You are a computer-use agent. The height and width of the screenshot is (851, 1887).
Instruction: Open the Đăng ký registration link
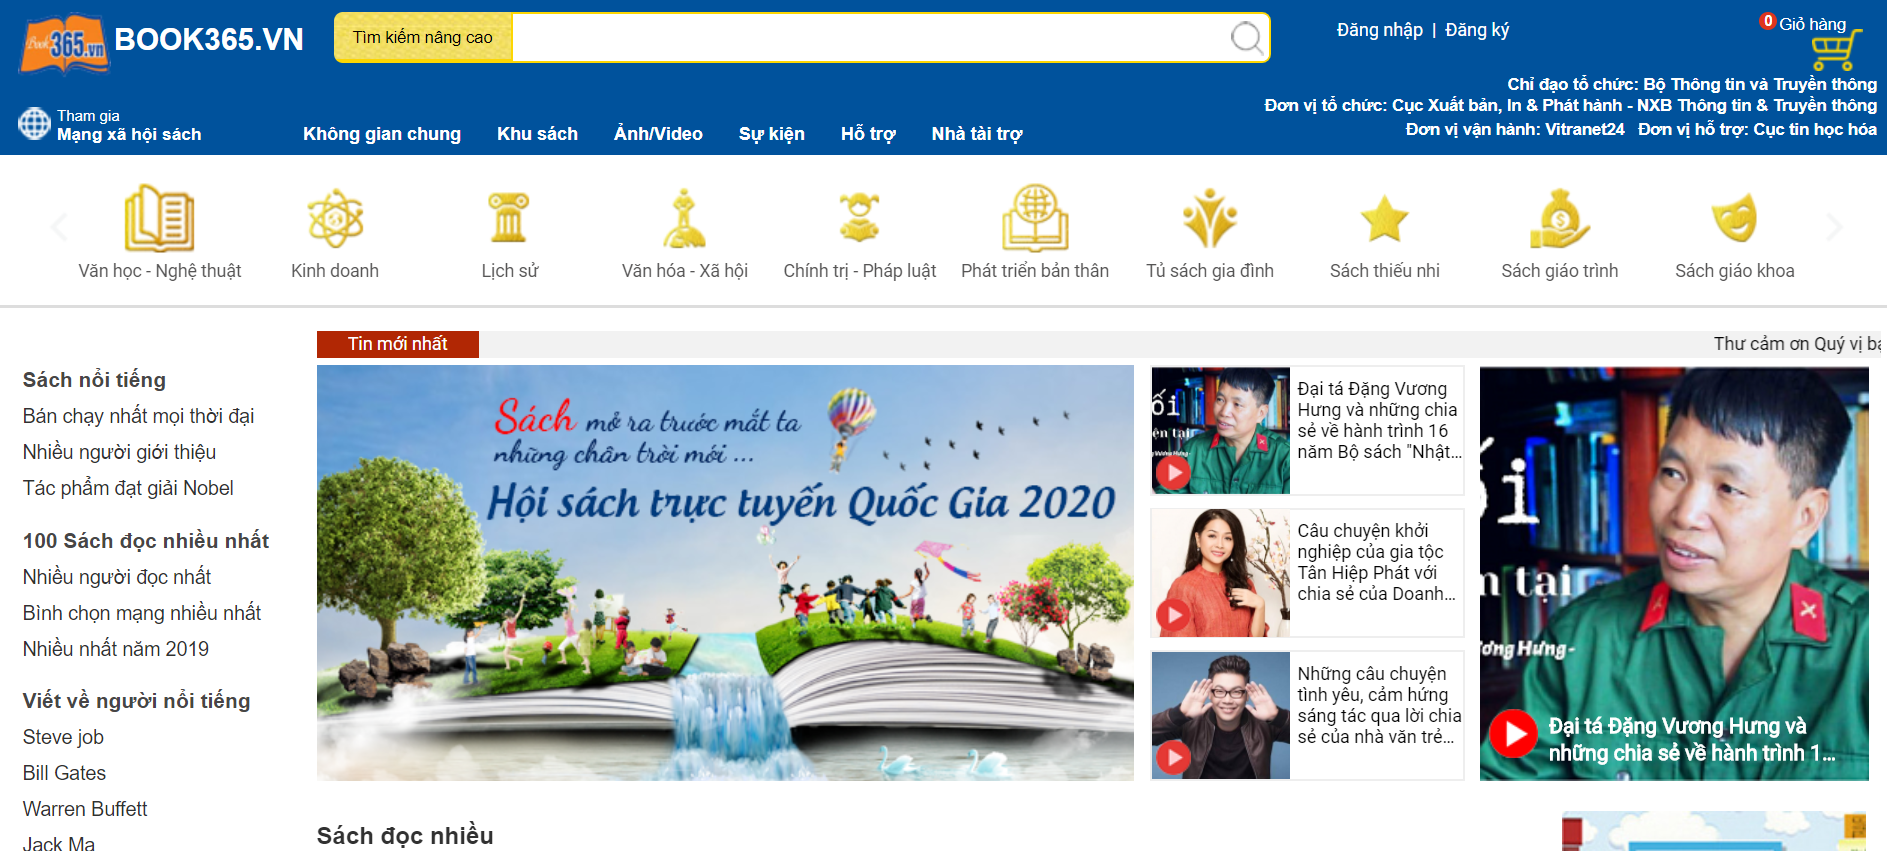pyautogui.click(x=1477, y=30)
